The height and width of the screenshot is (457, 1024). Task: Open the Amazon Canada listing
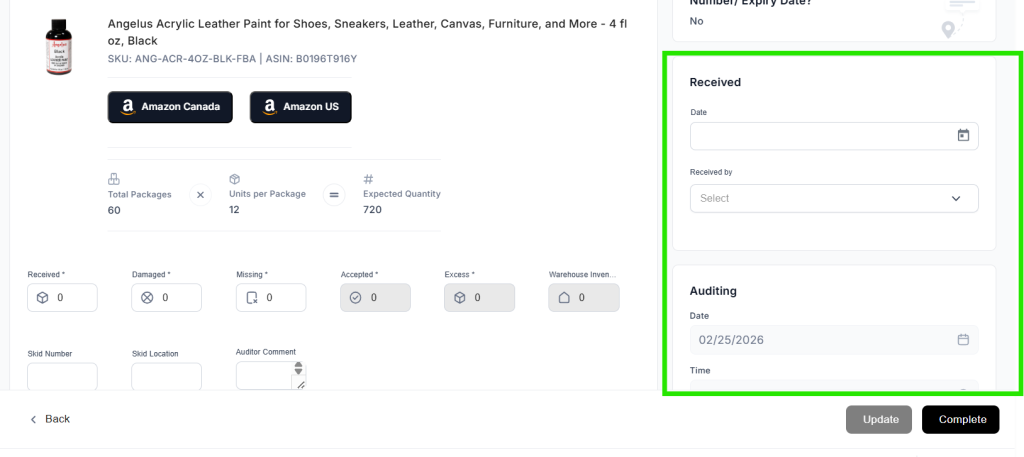(170, 107)
